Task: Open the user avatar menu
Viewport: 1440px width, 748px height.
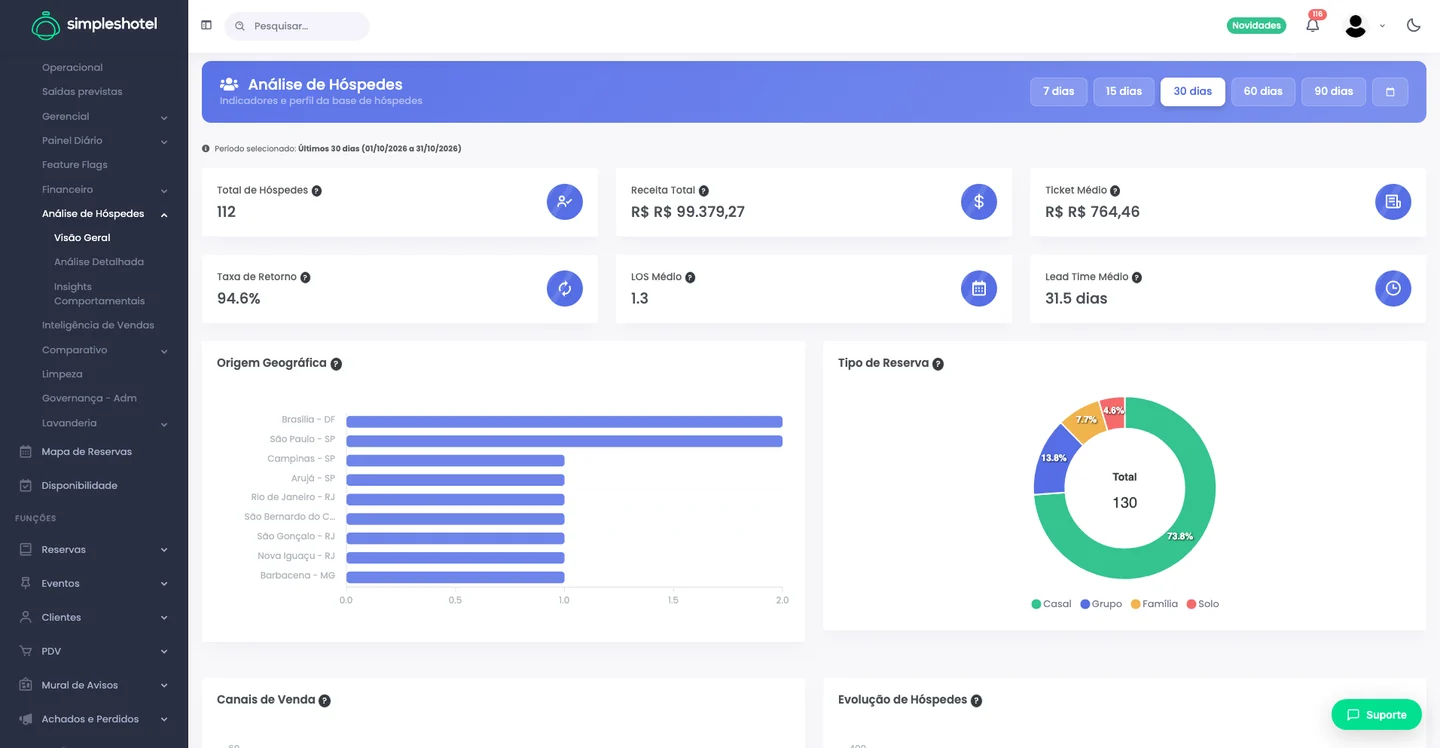Action: tap(1355, 26)
